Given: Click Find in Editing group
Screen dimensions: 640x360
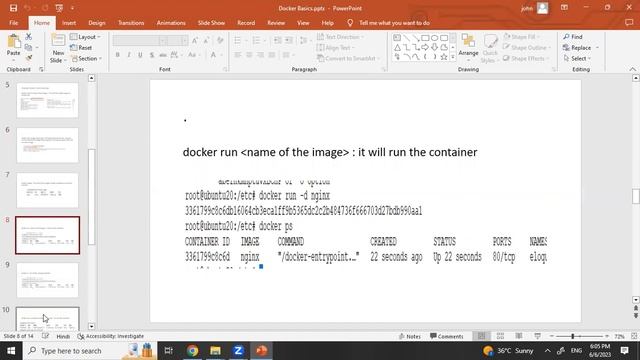Looking at the screenshot, I should click(573, 37).
